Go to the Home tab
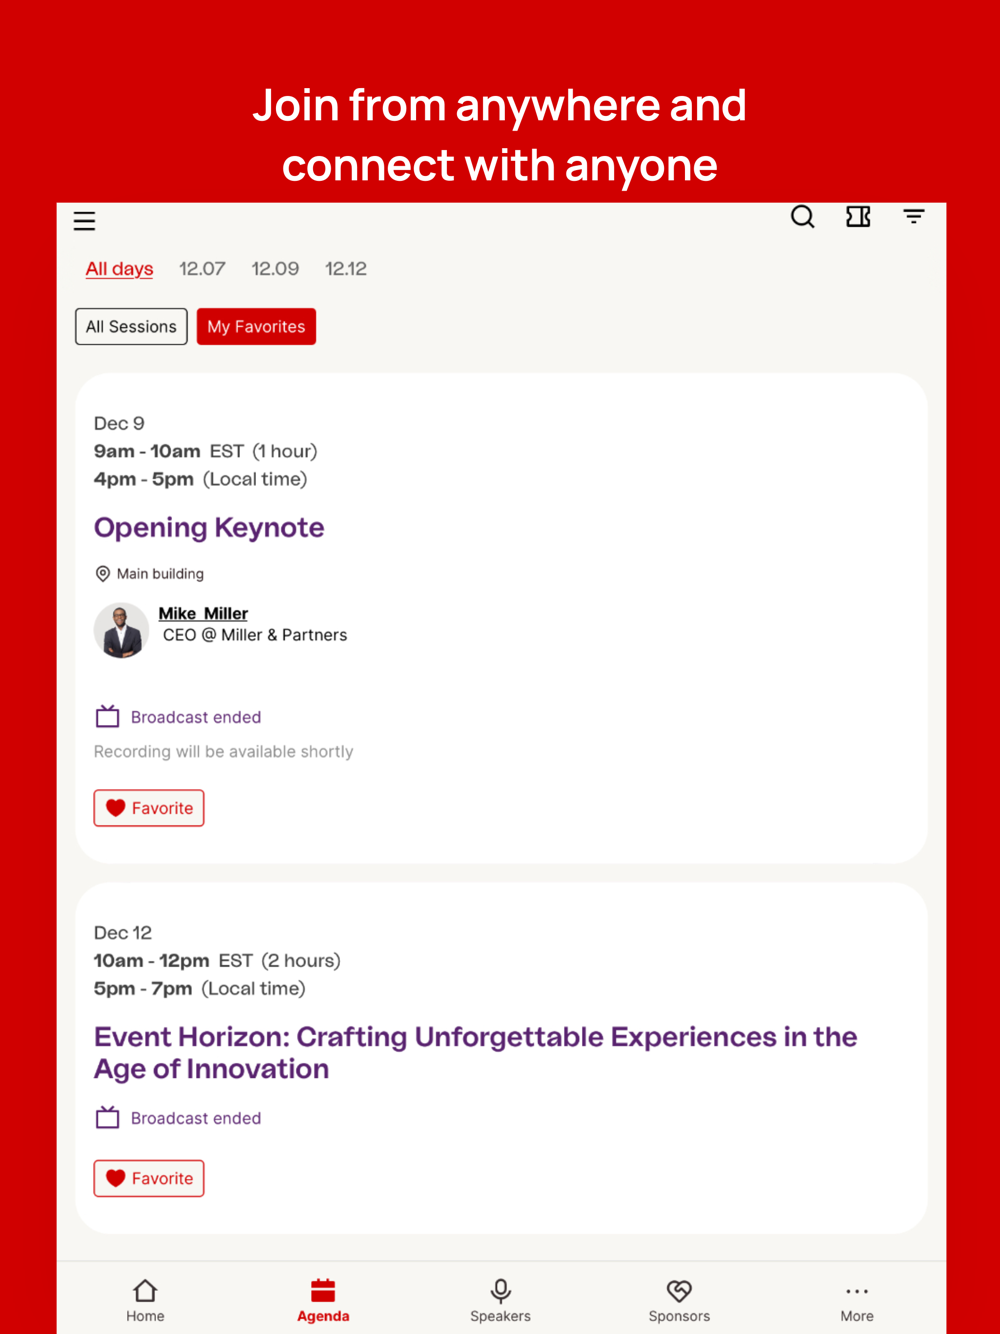Image resolution: width=1000 pixels, height=1334 pixels. coord(145,1300)
